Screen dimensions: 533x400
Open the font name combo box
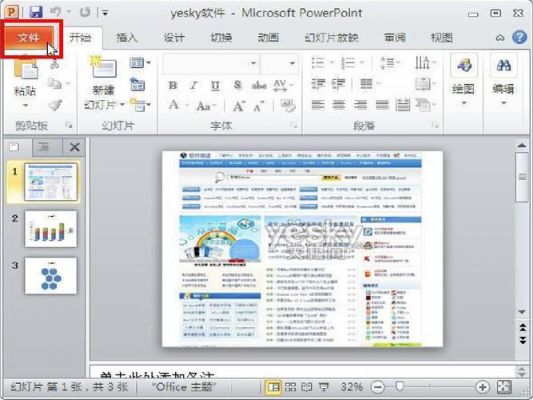[211, 63]
